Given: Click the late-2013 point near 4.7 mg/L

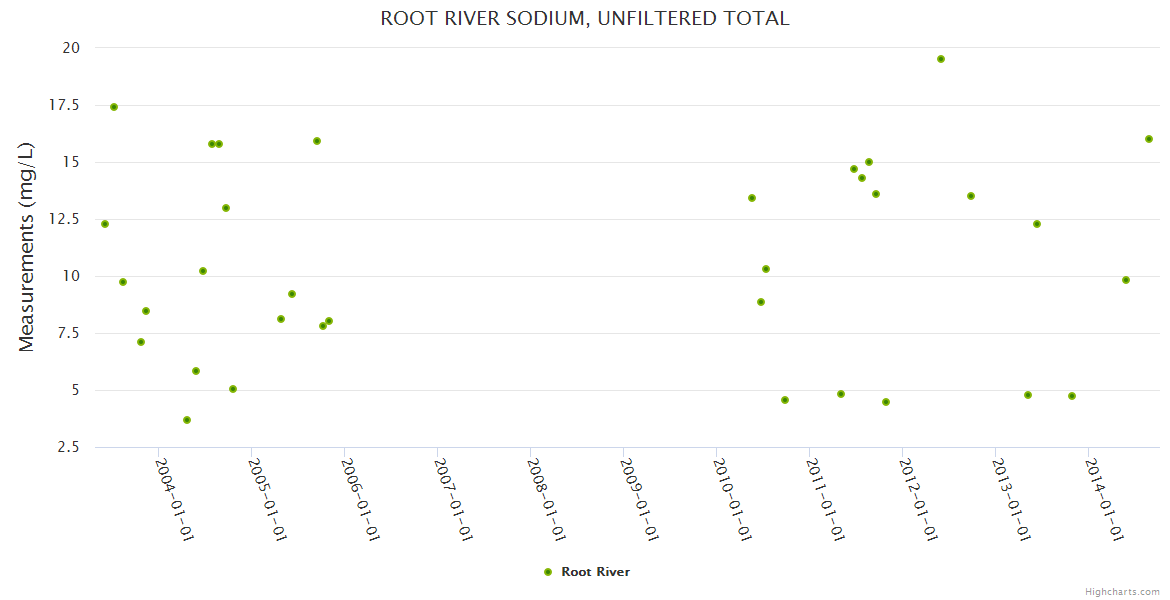Looking at the screenshot, I should (1072, 396).
